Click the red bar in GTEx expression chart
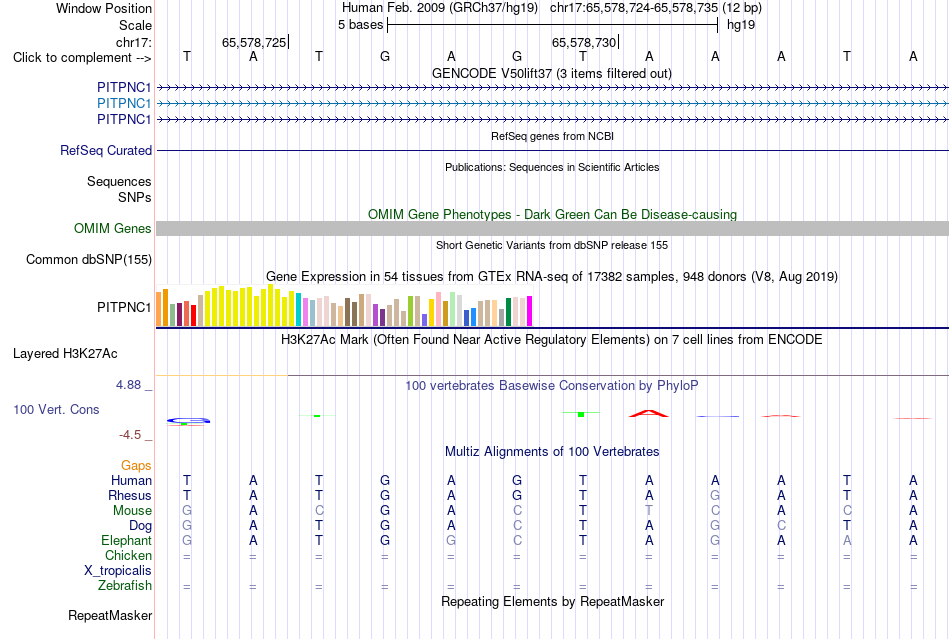This screenshot has height=639, width=950. 193,316
